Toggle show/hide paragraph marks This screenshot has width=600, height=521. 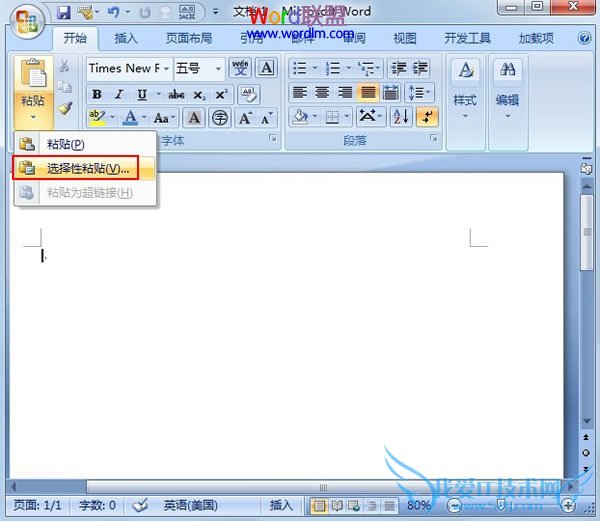point(427,116)
